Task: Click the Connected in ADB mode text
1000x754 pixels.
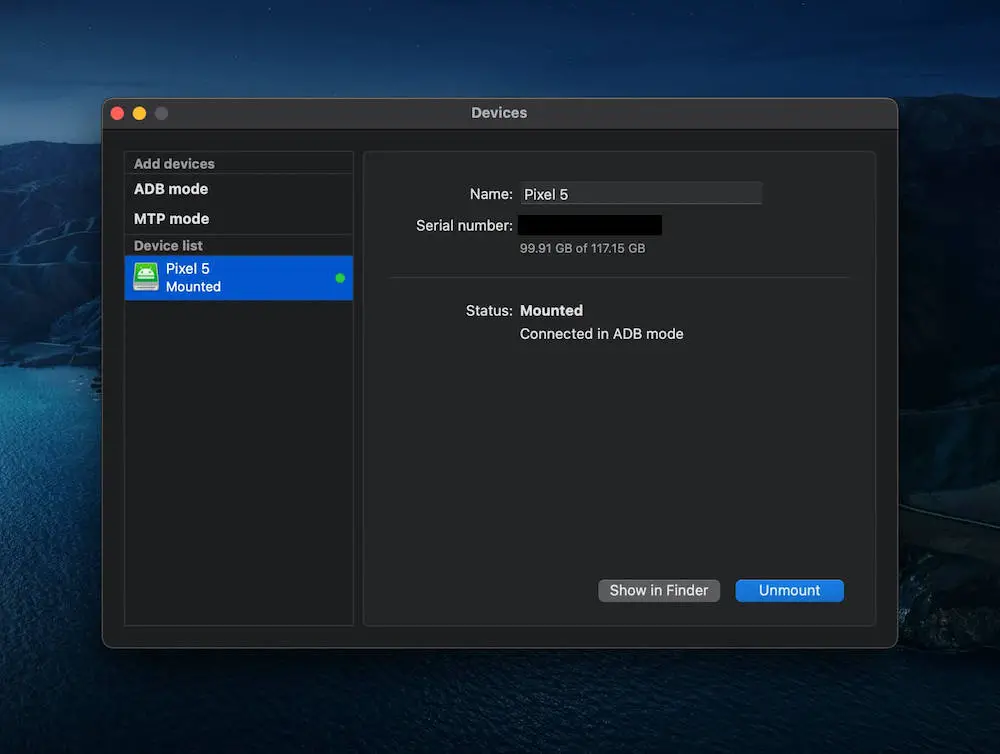Action: pyautogui.click(x=601, y=334)
